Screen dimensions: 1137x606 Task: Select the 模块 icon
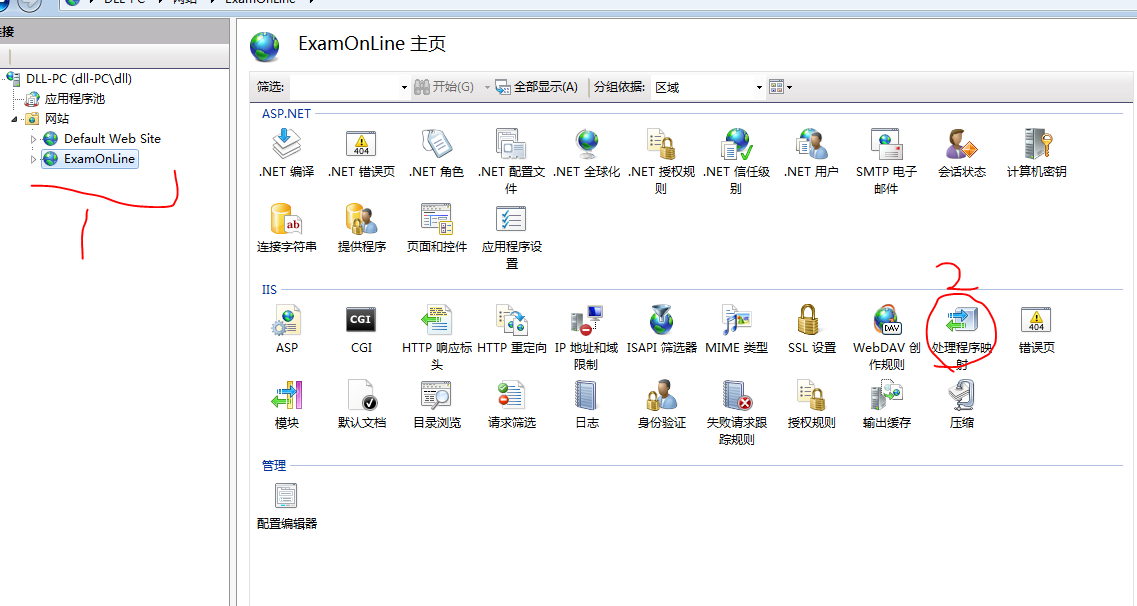(286, 395)
